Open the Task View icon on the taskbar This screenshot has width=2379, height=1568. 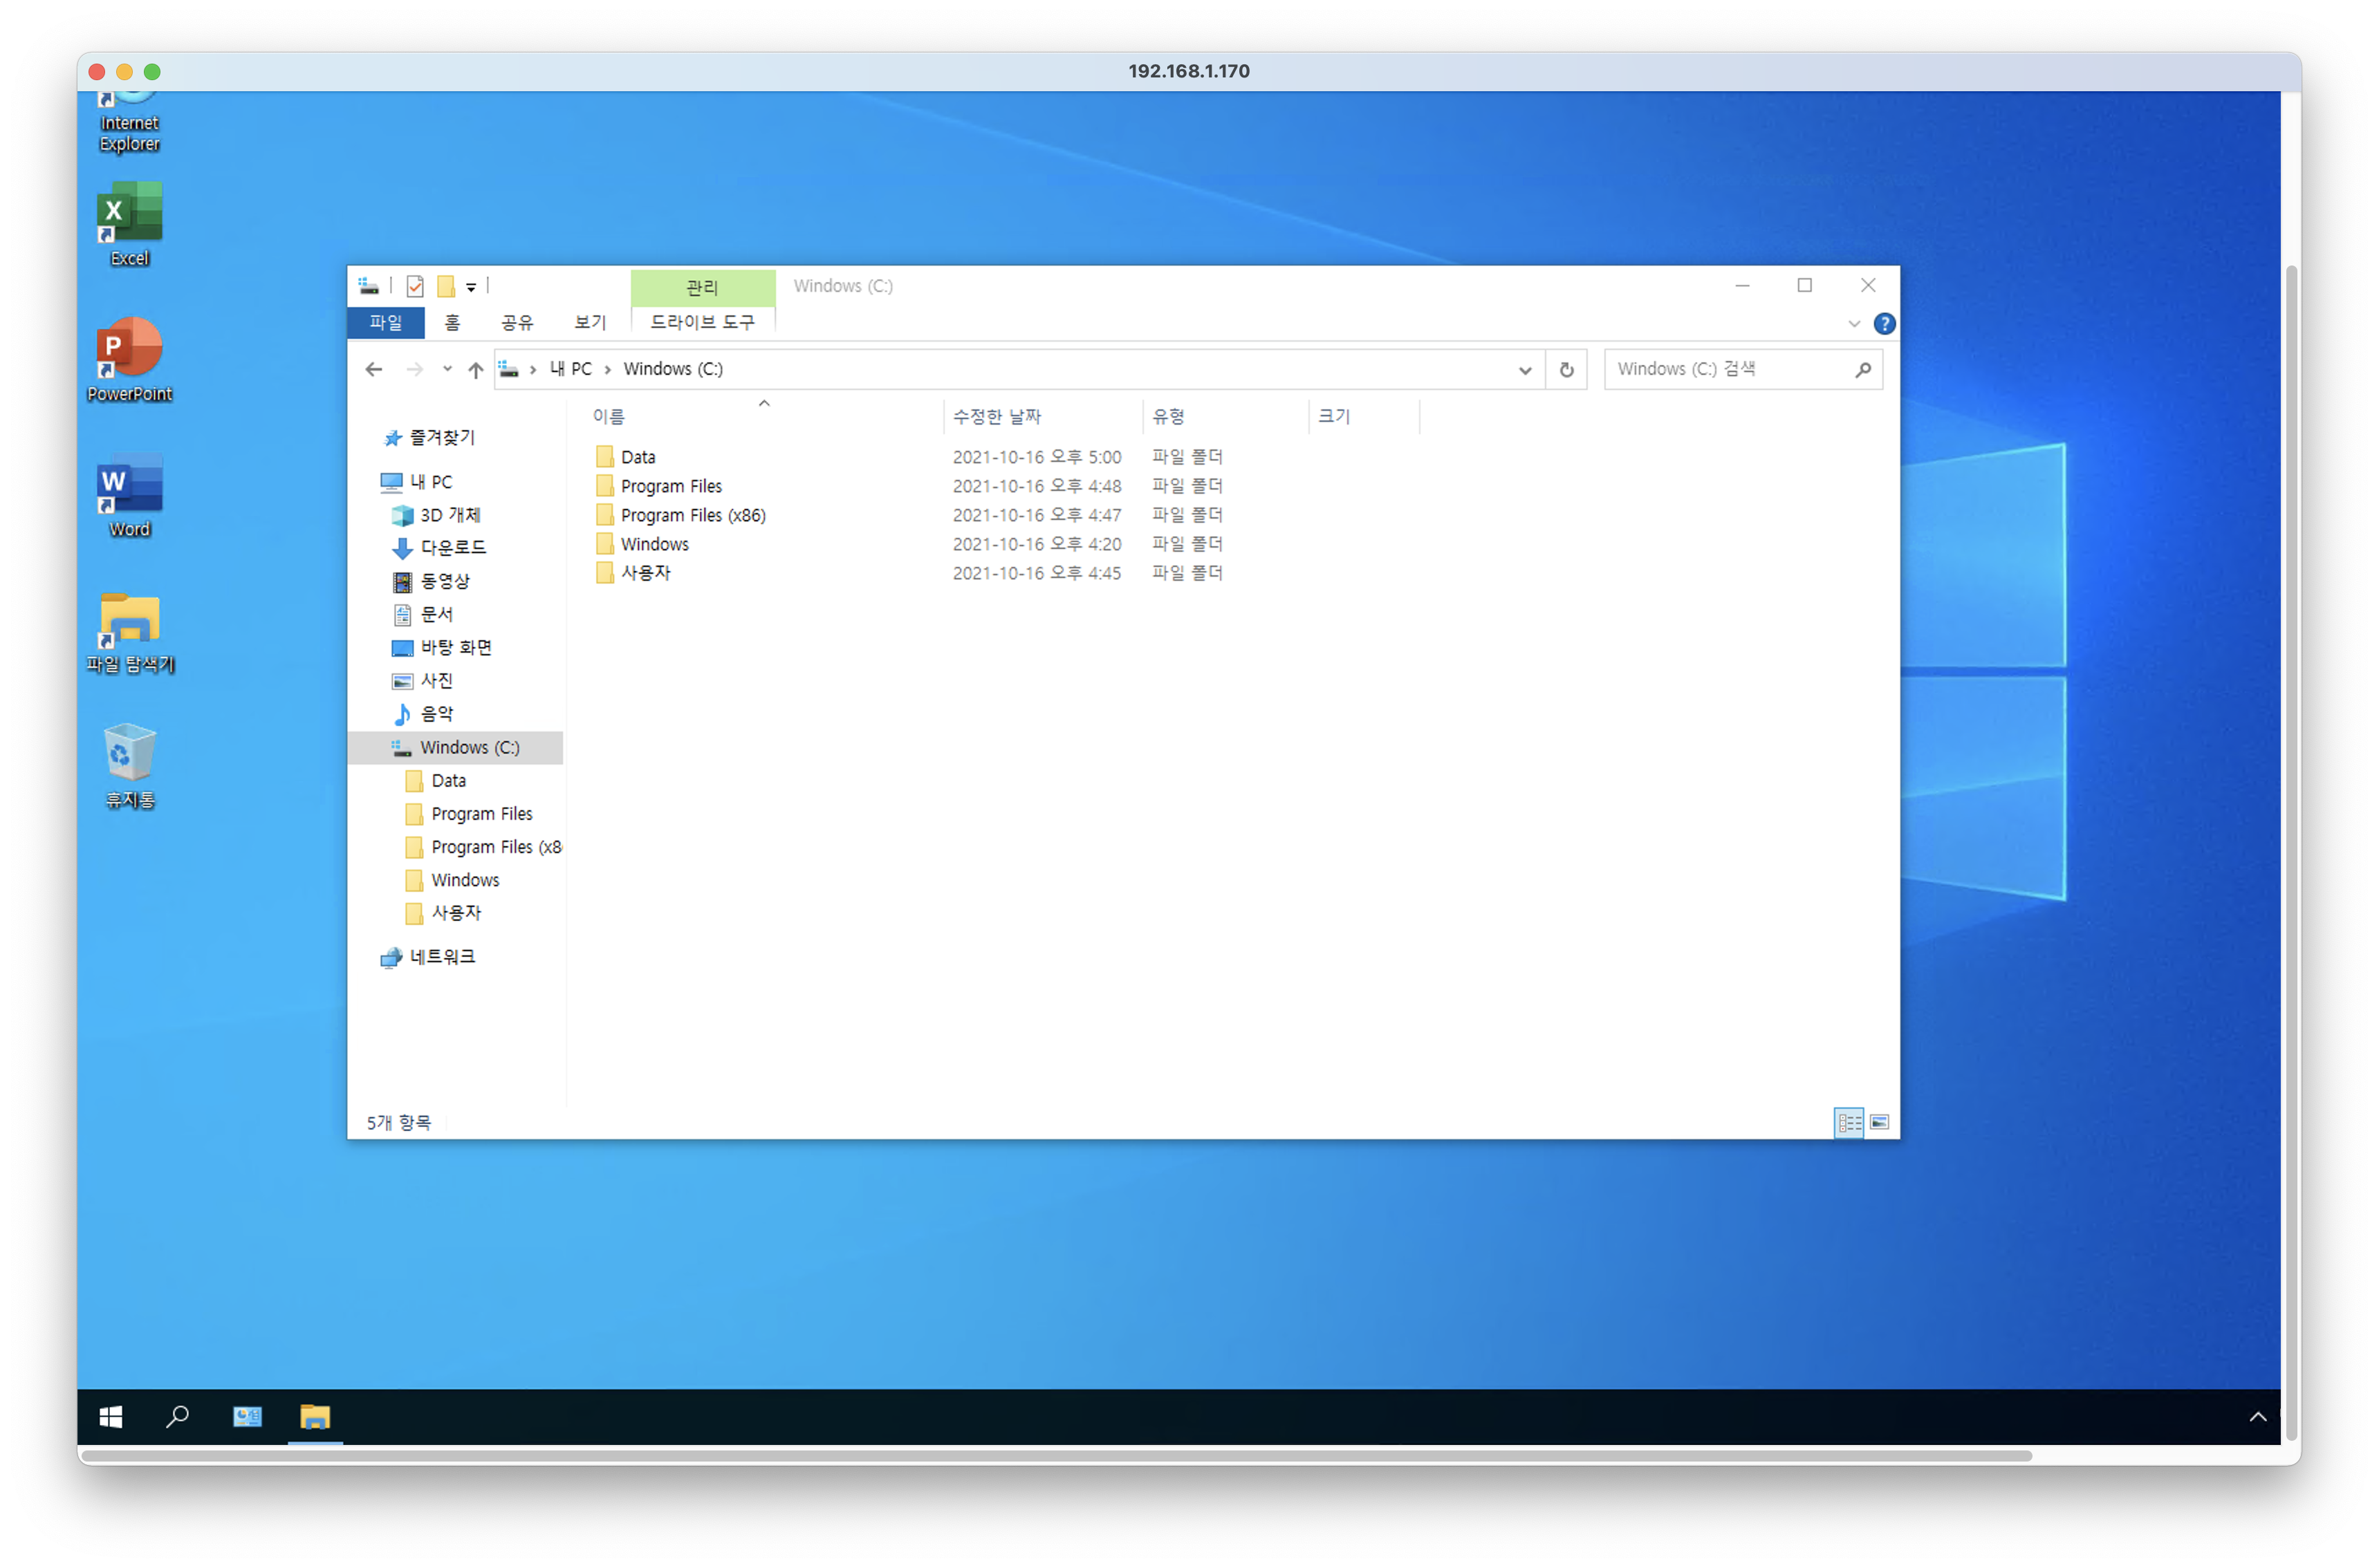pos(247,1416)
